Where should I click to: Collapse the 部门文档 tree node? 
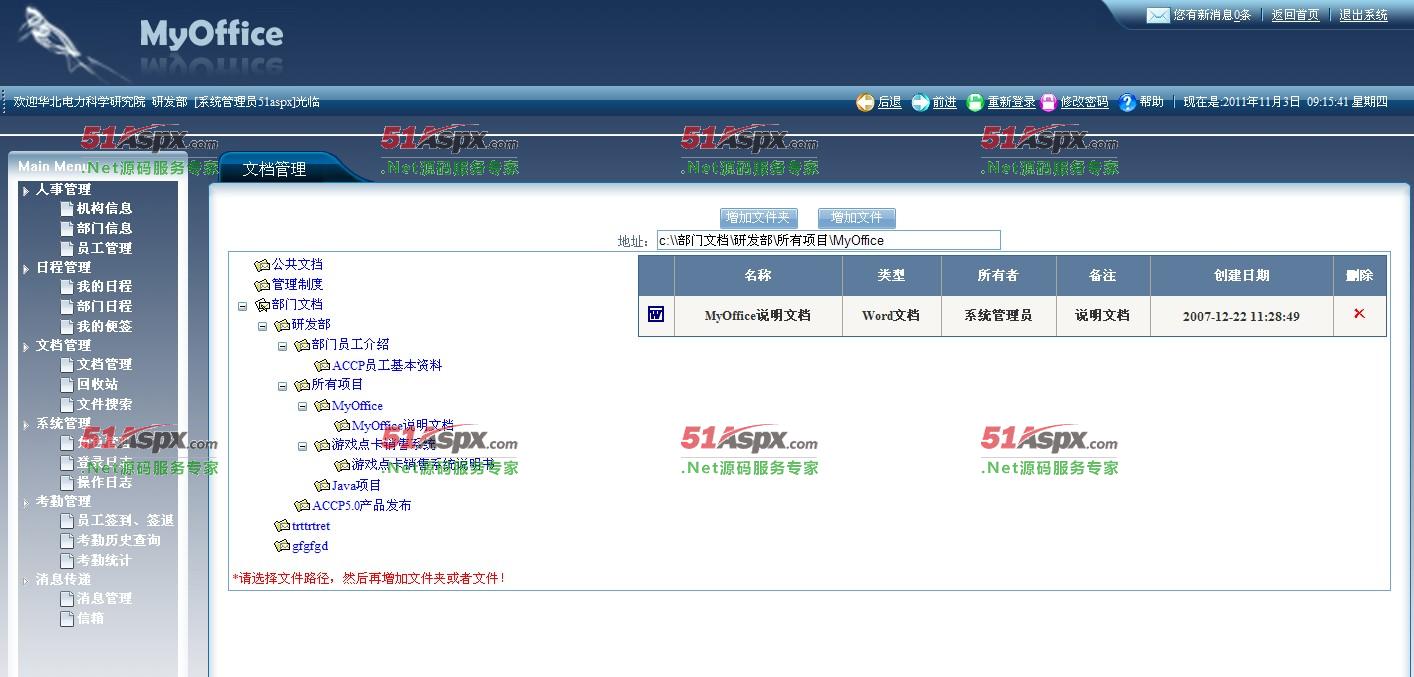click(x=242, y=306)
